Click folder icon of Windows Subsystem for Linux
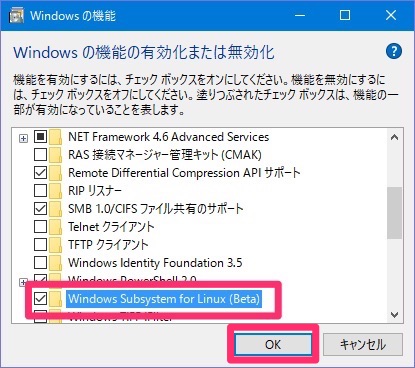The width and height of the screenshot is (415, 368). coord(55,299)
